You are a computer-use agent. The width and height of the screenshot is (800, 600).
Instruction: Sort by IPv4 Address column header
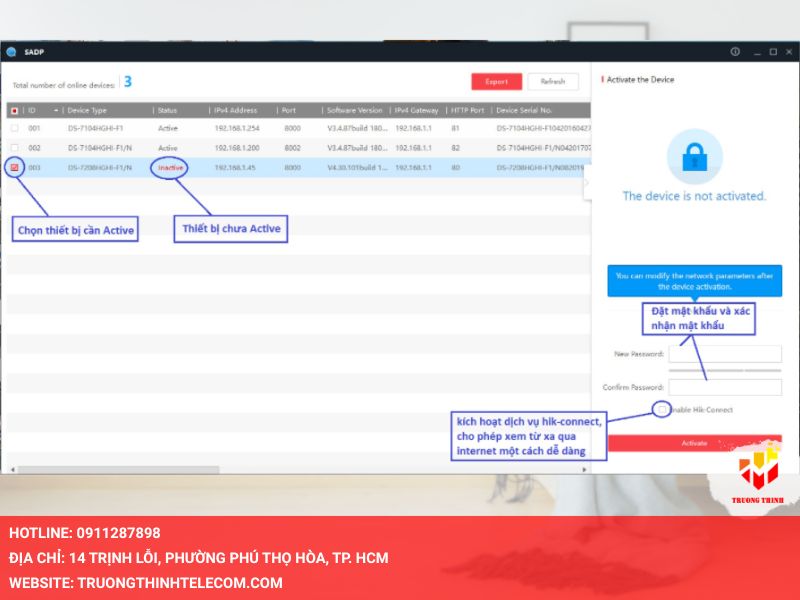click(x=236, y=110)
